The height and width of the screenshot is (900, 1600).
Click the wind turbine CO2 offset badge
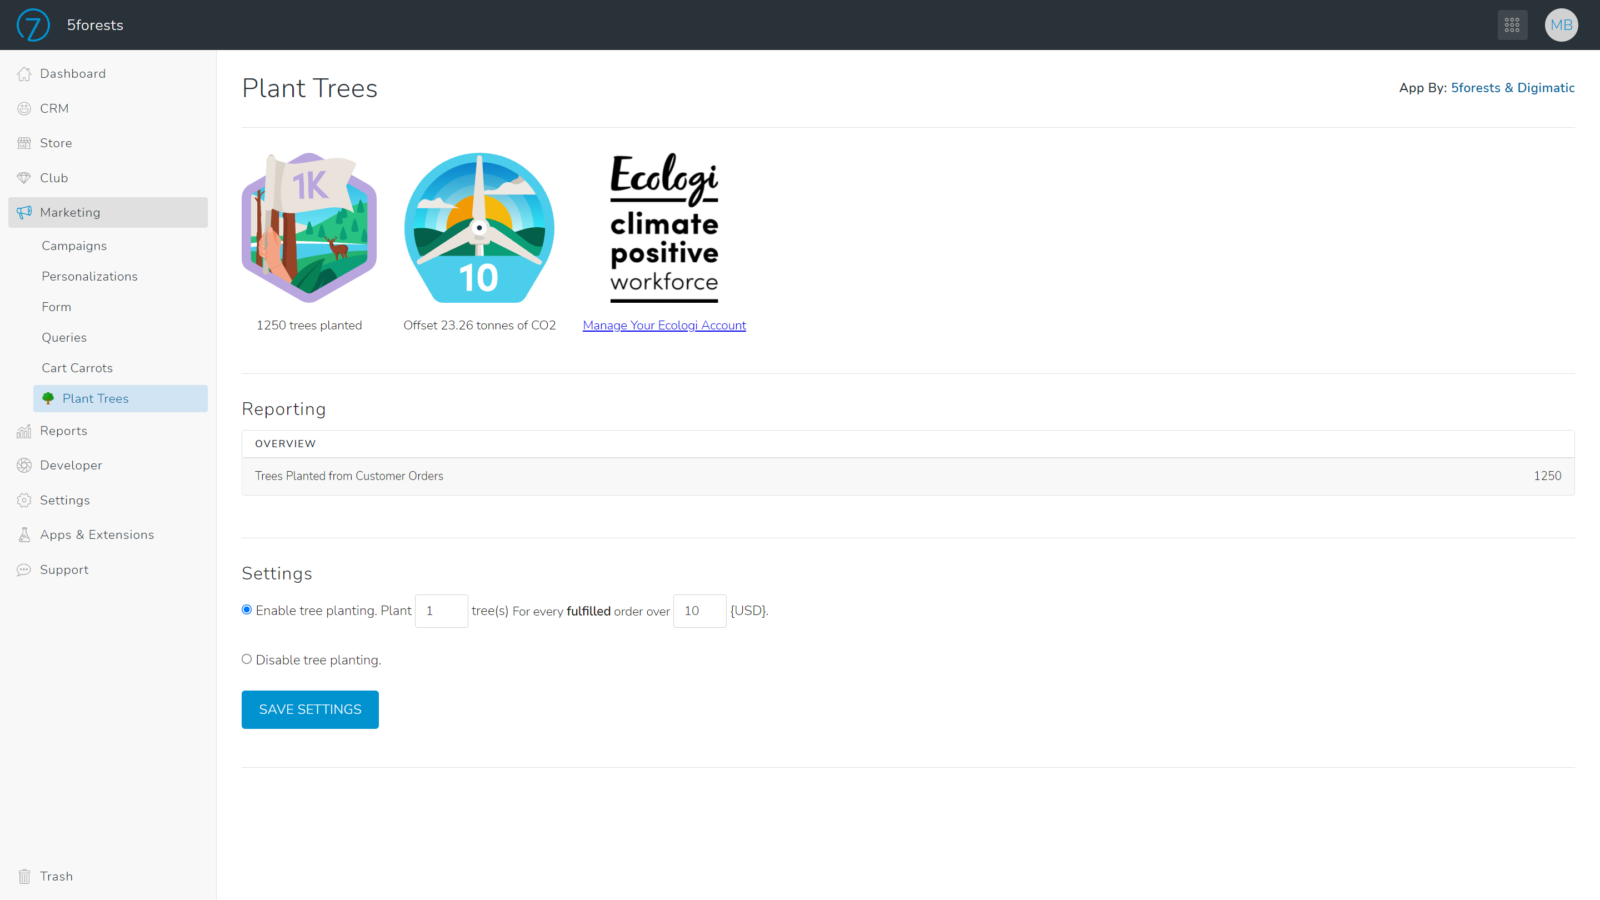tap(479, 228)
